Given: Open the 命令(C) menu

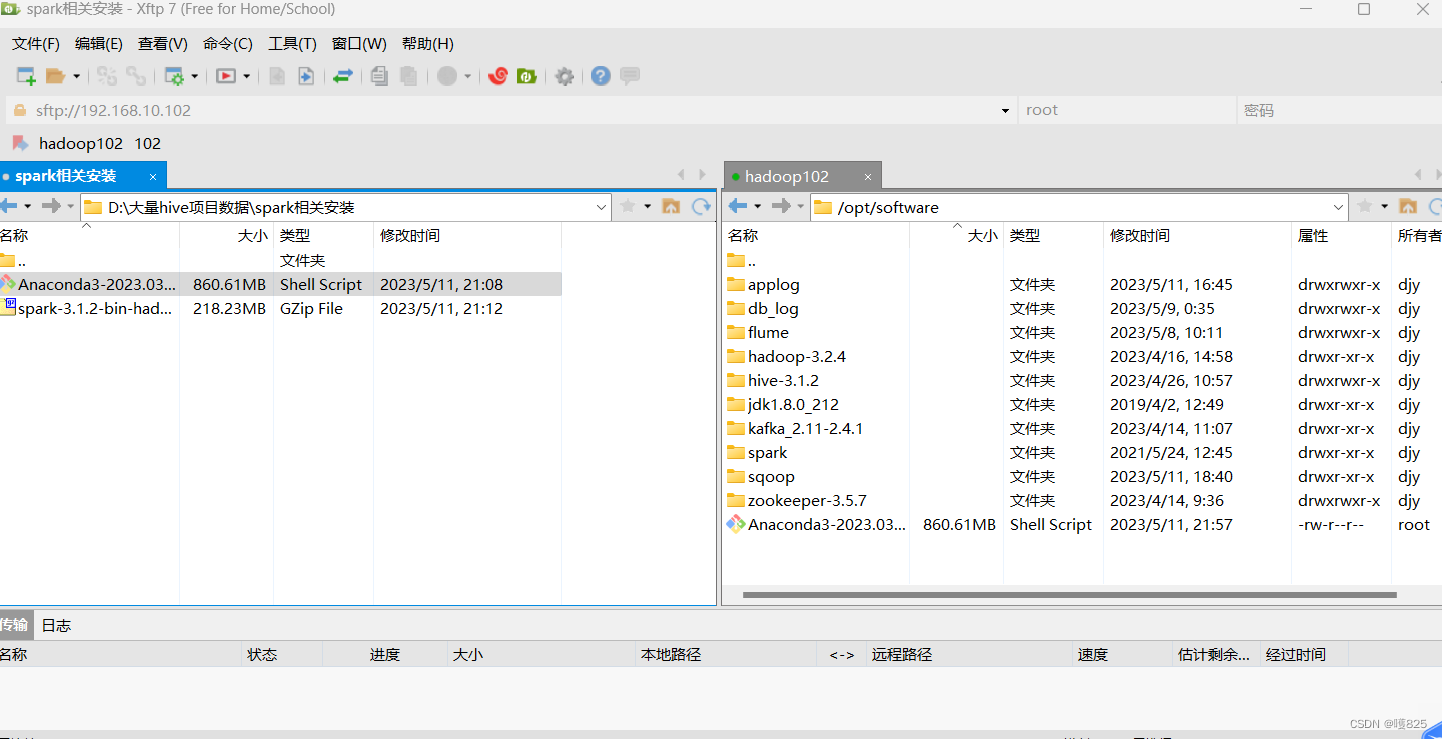Looking at the screenshot, I should 228,44.
